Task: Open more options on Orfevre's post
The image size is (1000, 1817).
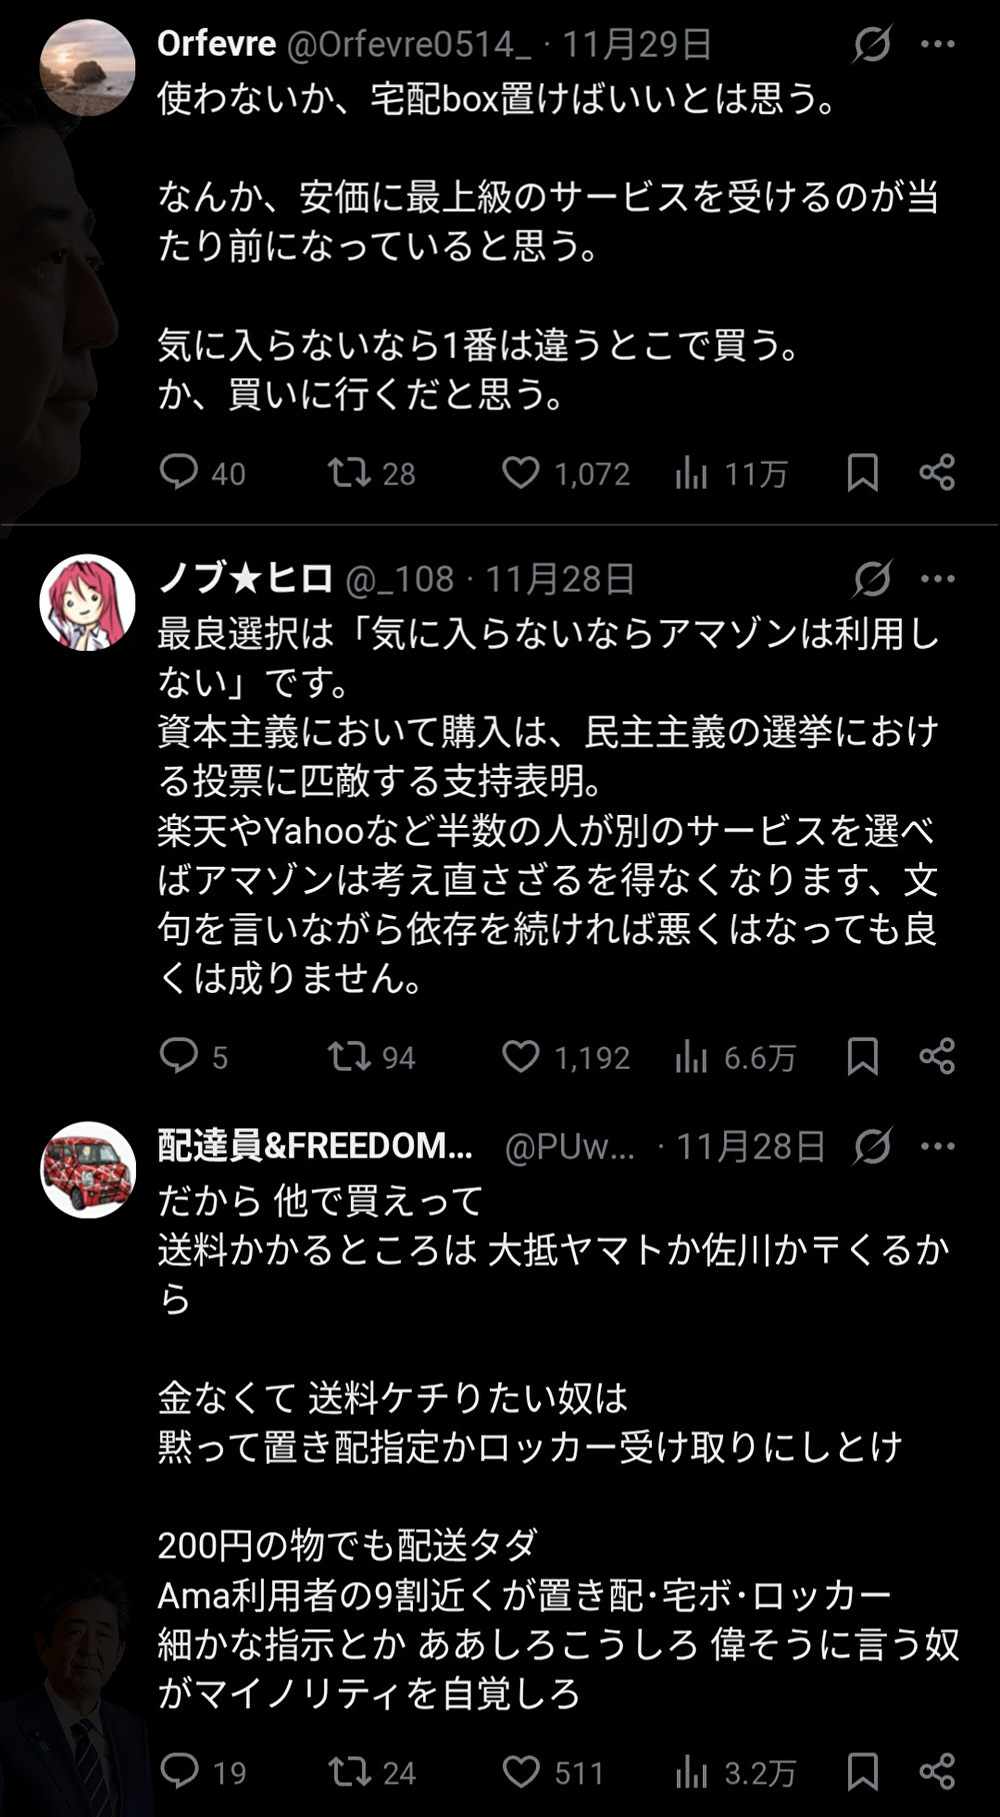Action: (937, 44)
